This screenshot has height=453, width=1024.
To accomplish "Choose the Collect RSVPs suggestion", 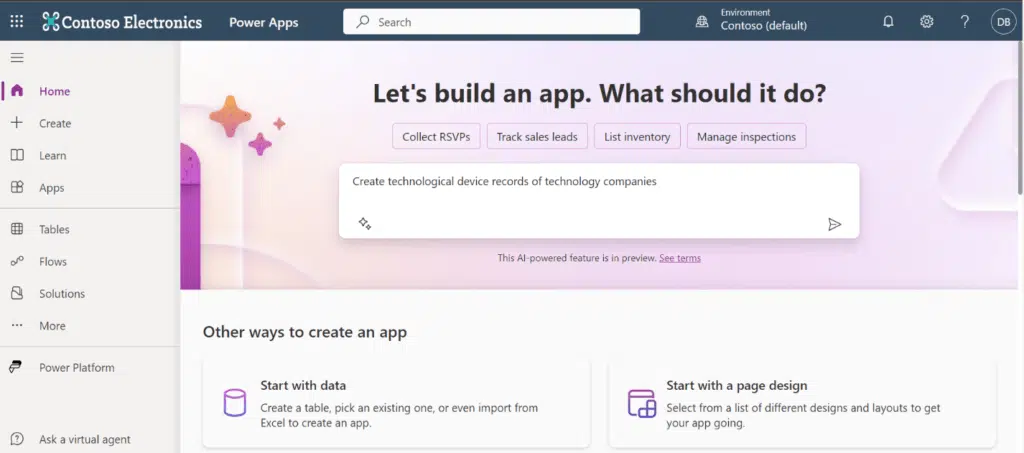I will pos(436,136).
